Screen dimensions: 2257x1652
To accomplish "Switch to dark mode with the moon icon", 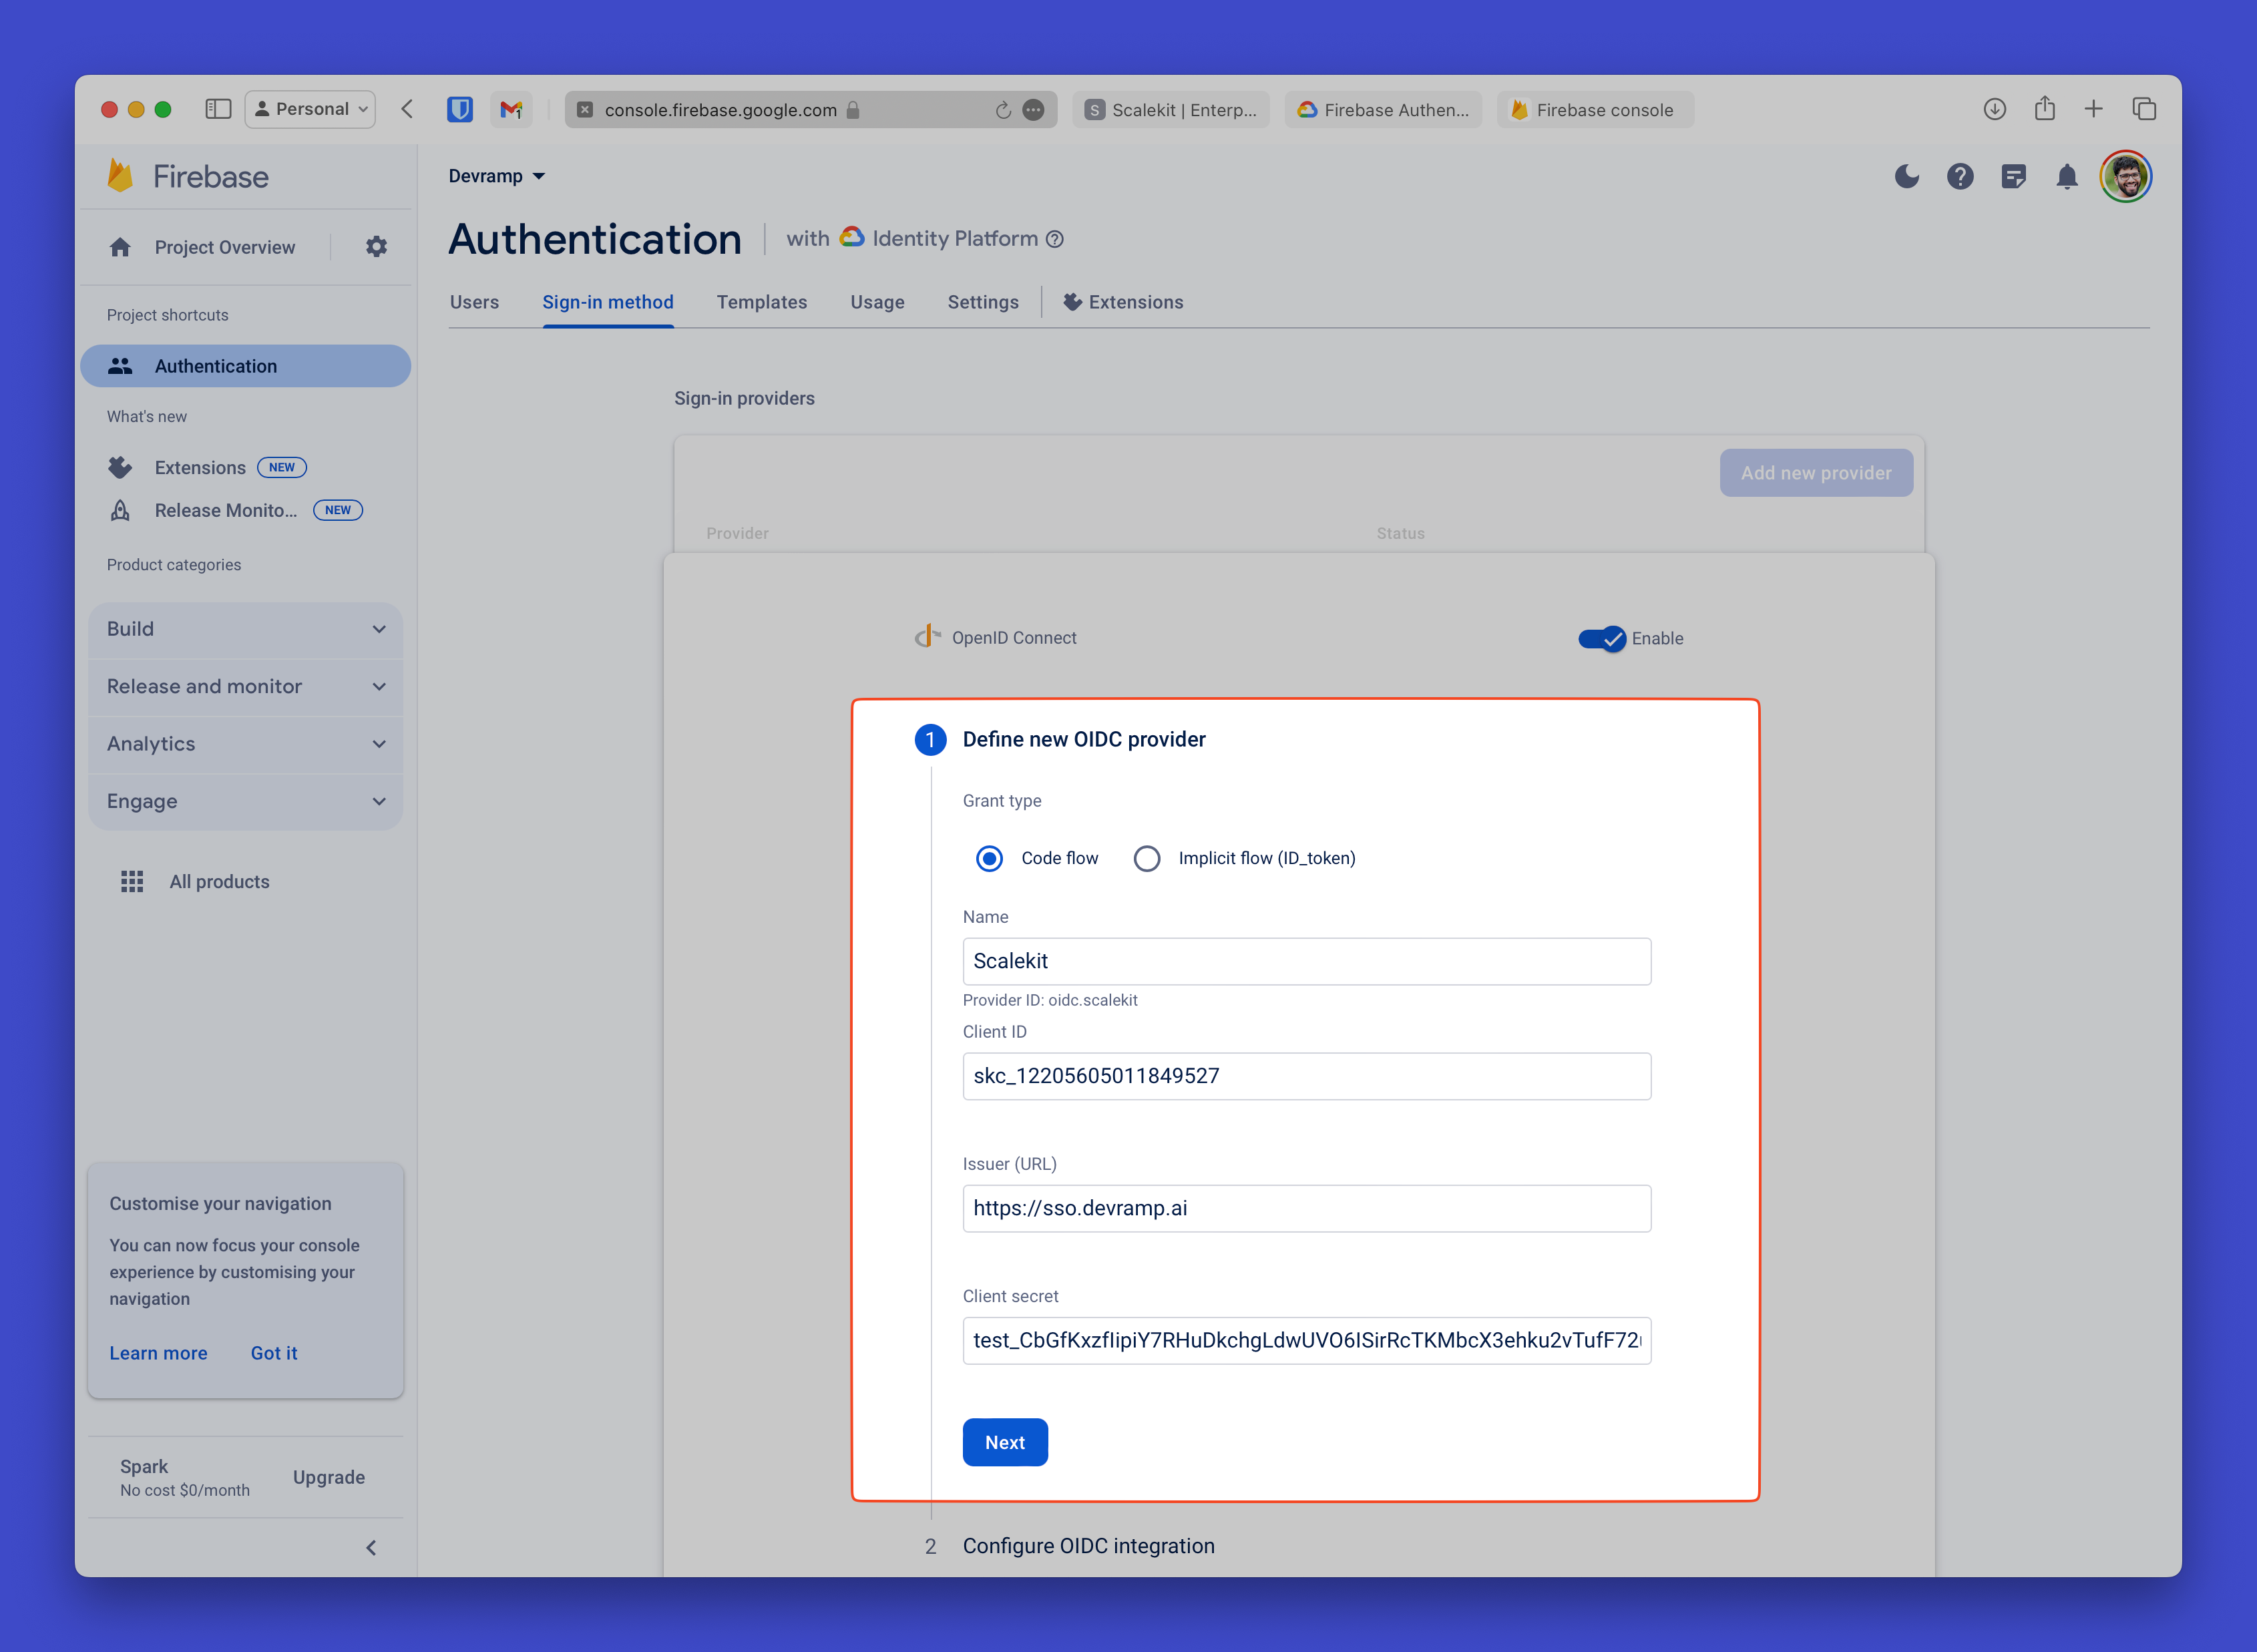I will point(1906,176).
